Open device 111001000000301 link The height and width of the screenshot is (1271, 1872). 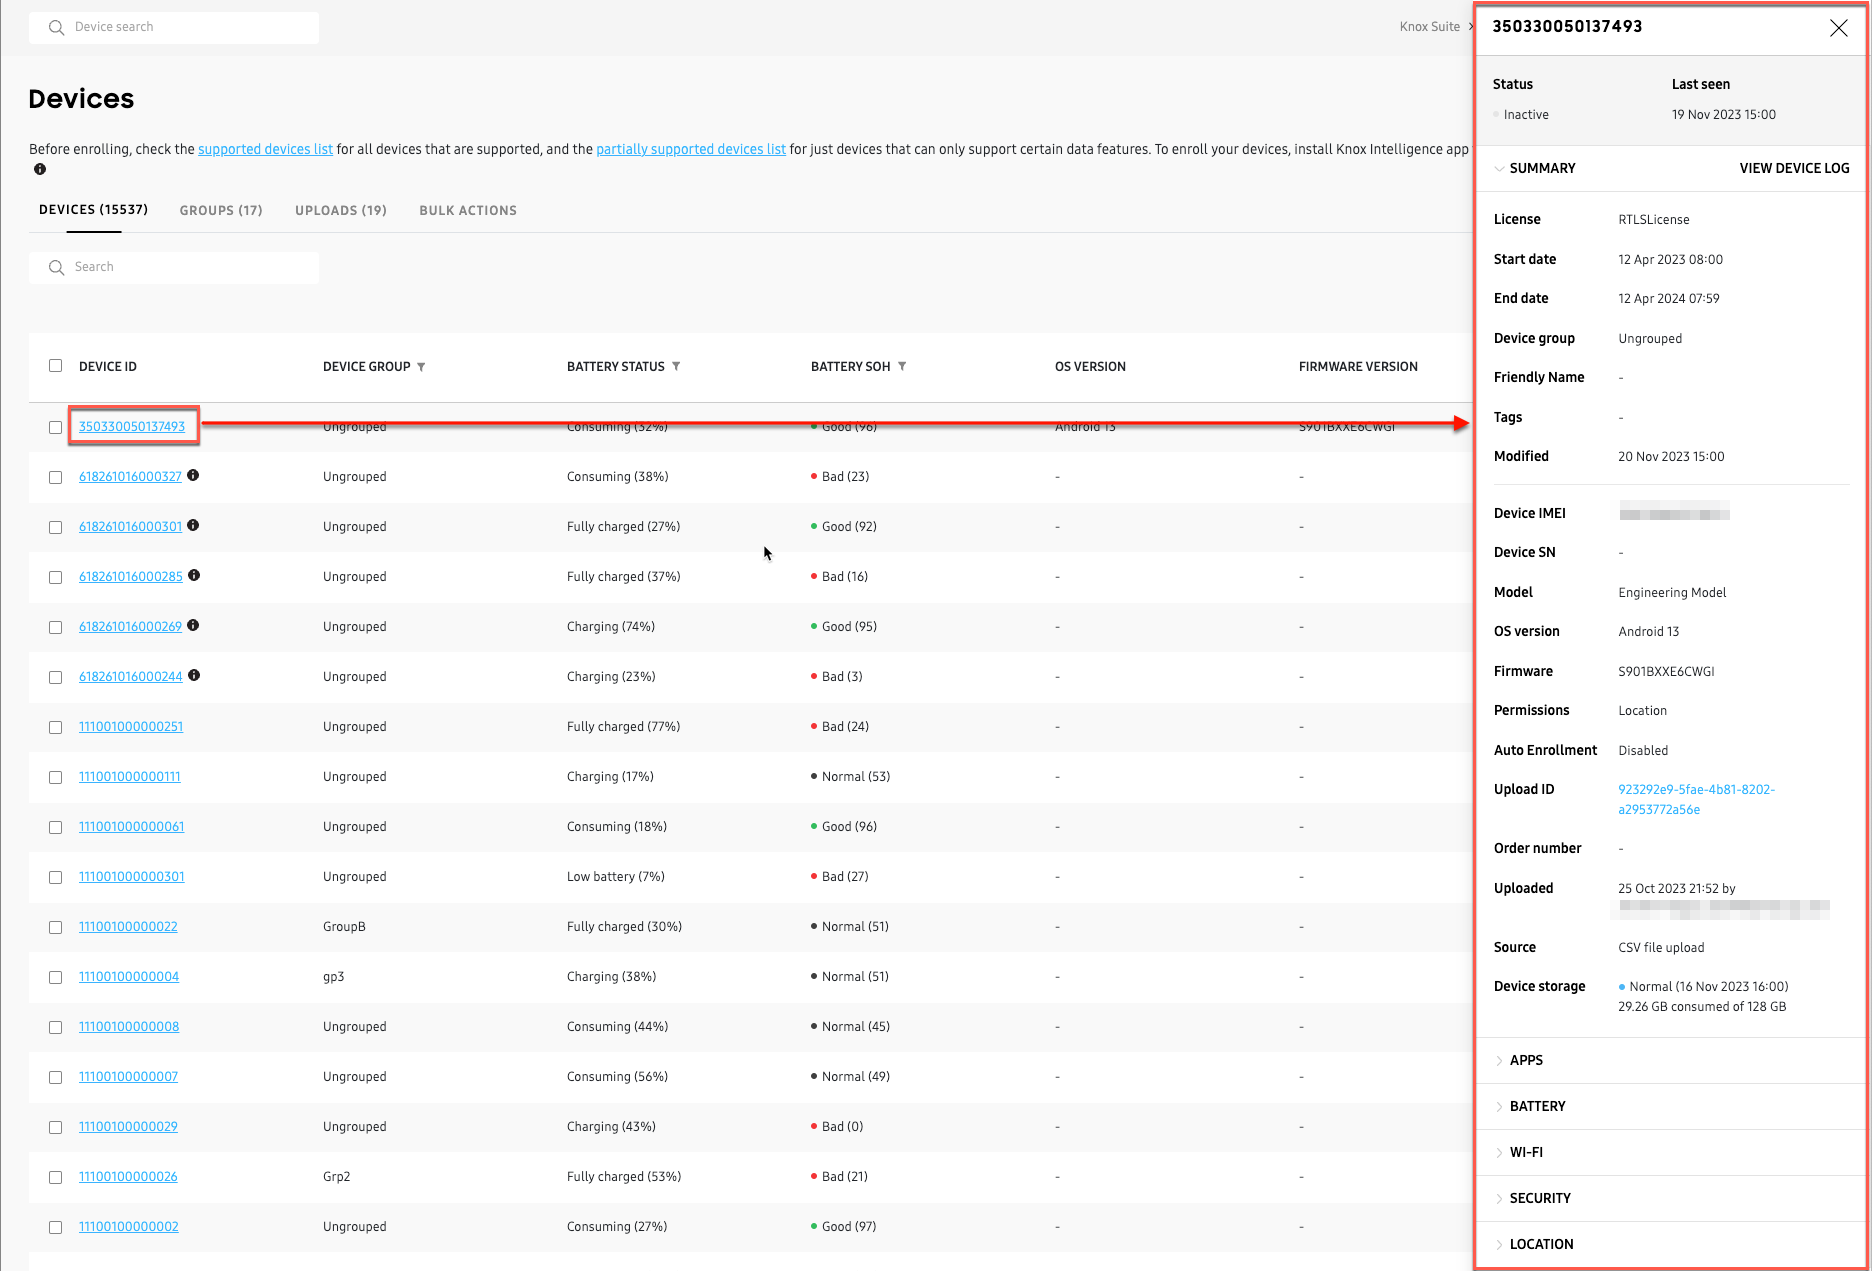point(132,876)
